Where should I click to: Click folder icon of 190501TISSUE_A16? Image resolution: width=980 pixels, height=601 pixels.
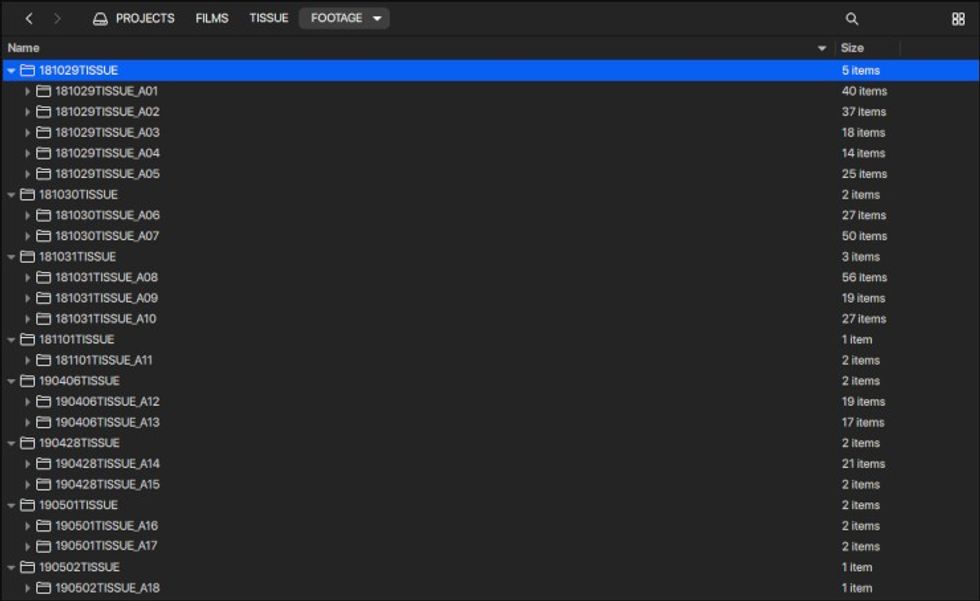click(43, 525)
